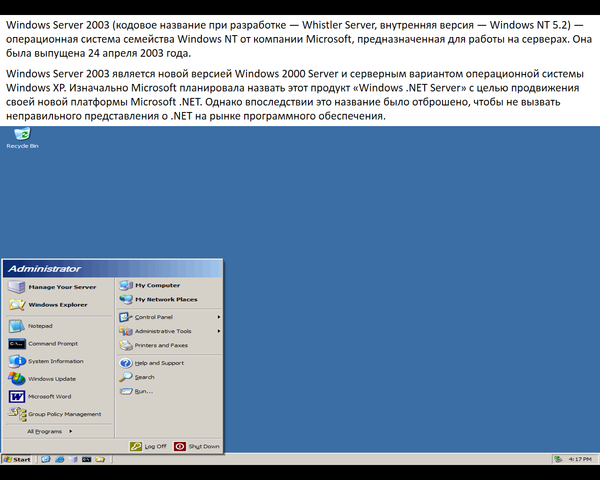Launch Windows Explorer from the Start menu

tap(57, 304)
